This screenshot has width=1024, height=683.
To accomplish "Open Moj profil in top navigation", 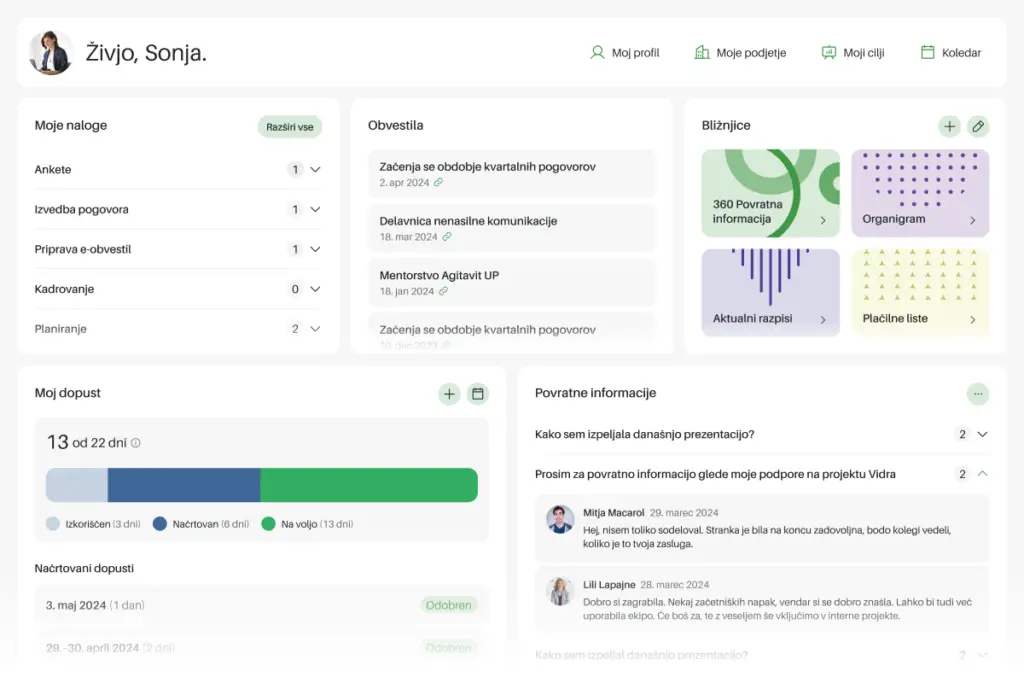I will click(x=625, y=53).
